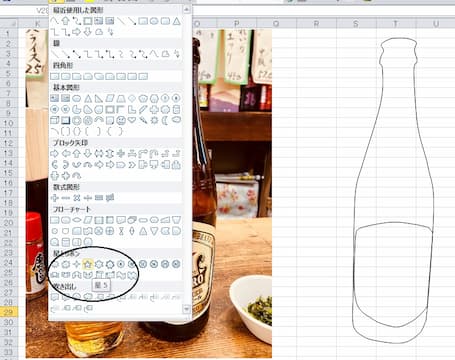Pick the Rounded Rectangle in rectangles section
Image resolution: width=455 pixels, height=360 pixels.
click(x=66, y=76)
